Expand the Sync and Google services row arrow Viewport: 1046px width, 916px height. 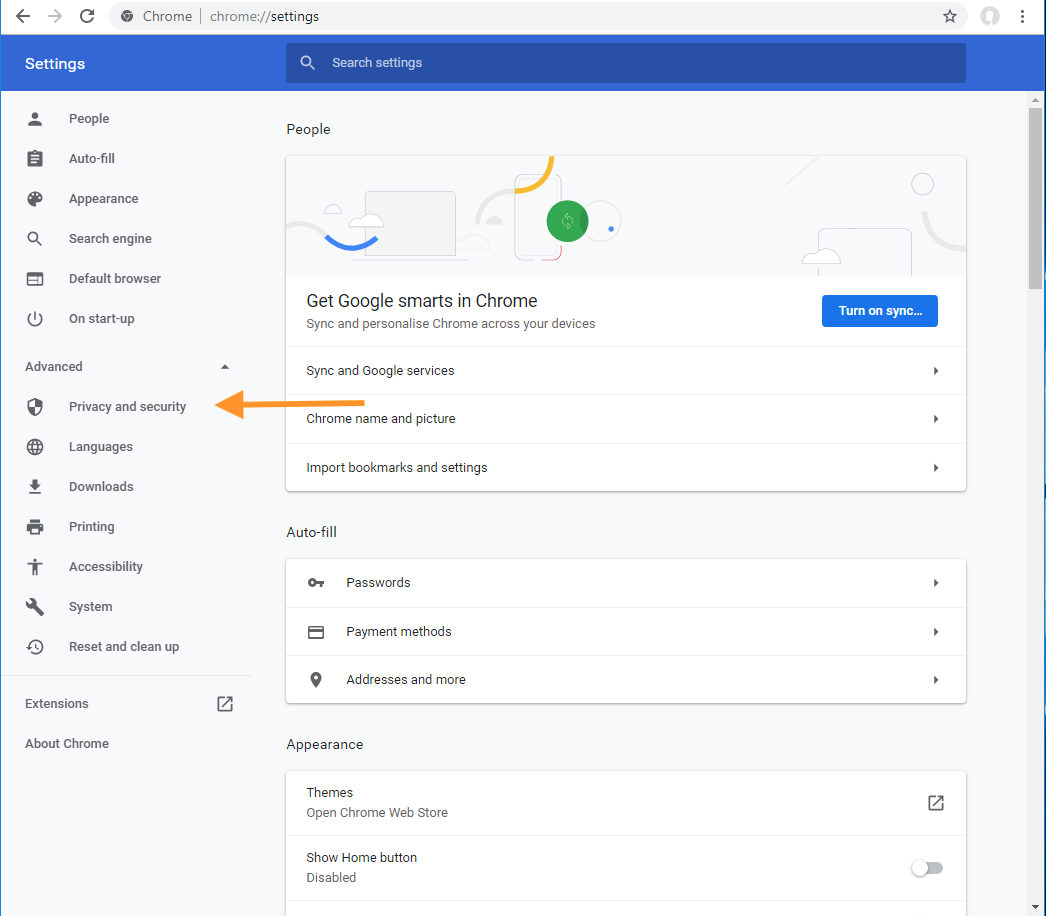936,371
